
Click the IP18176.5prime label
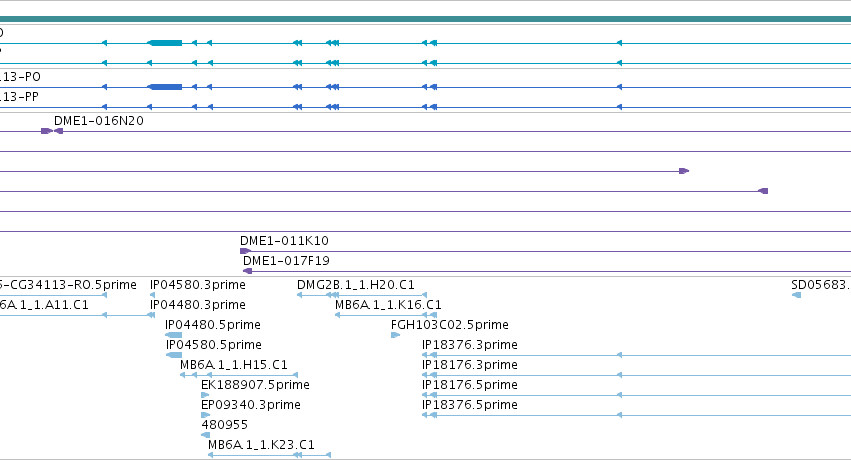coord(469,385)
